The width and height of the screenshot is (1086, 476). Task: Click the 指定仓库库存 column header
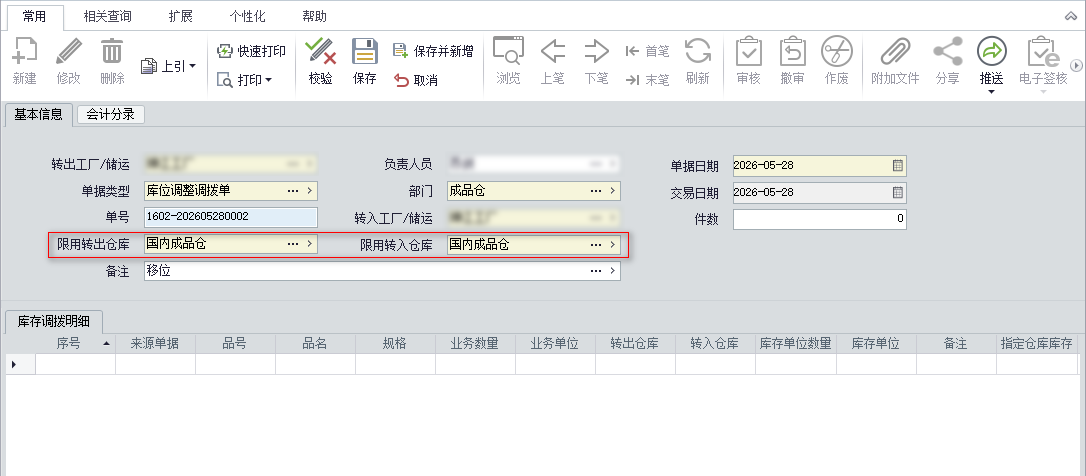(1037, 344)
